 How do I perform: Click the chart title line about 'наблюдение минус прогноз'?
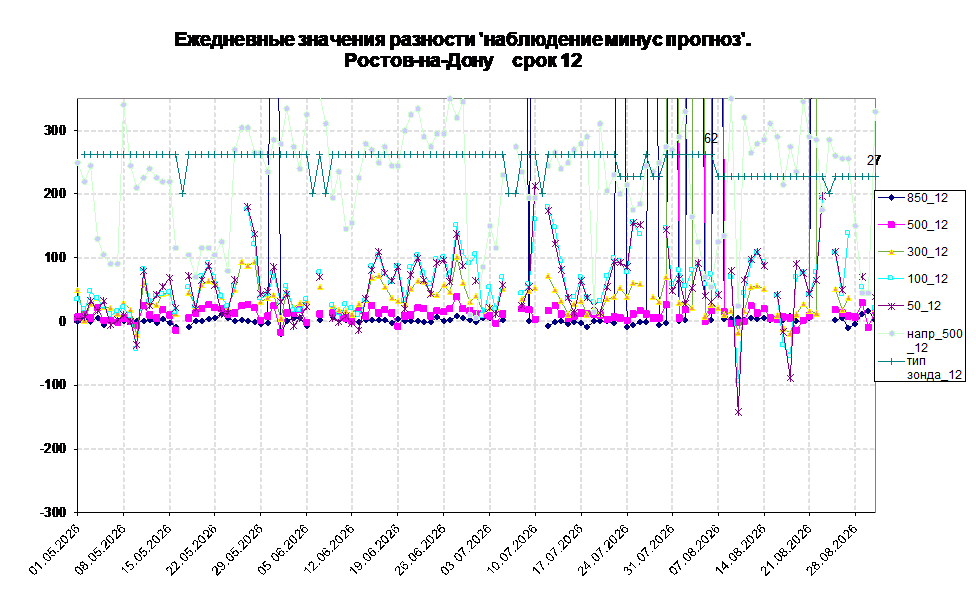coord(462,40)
